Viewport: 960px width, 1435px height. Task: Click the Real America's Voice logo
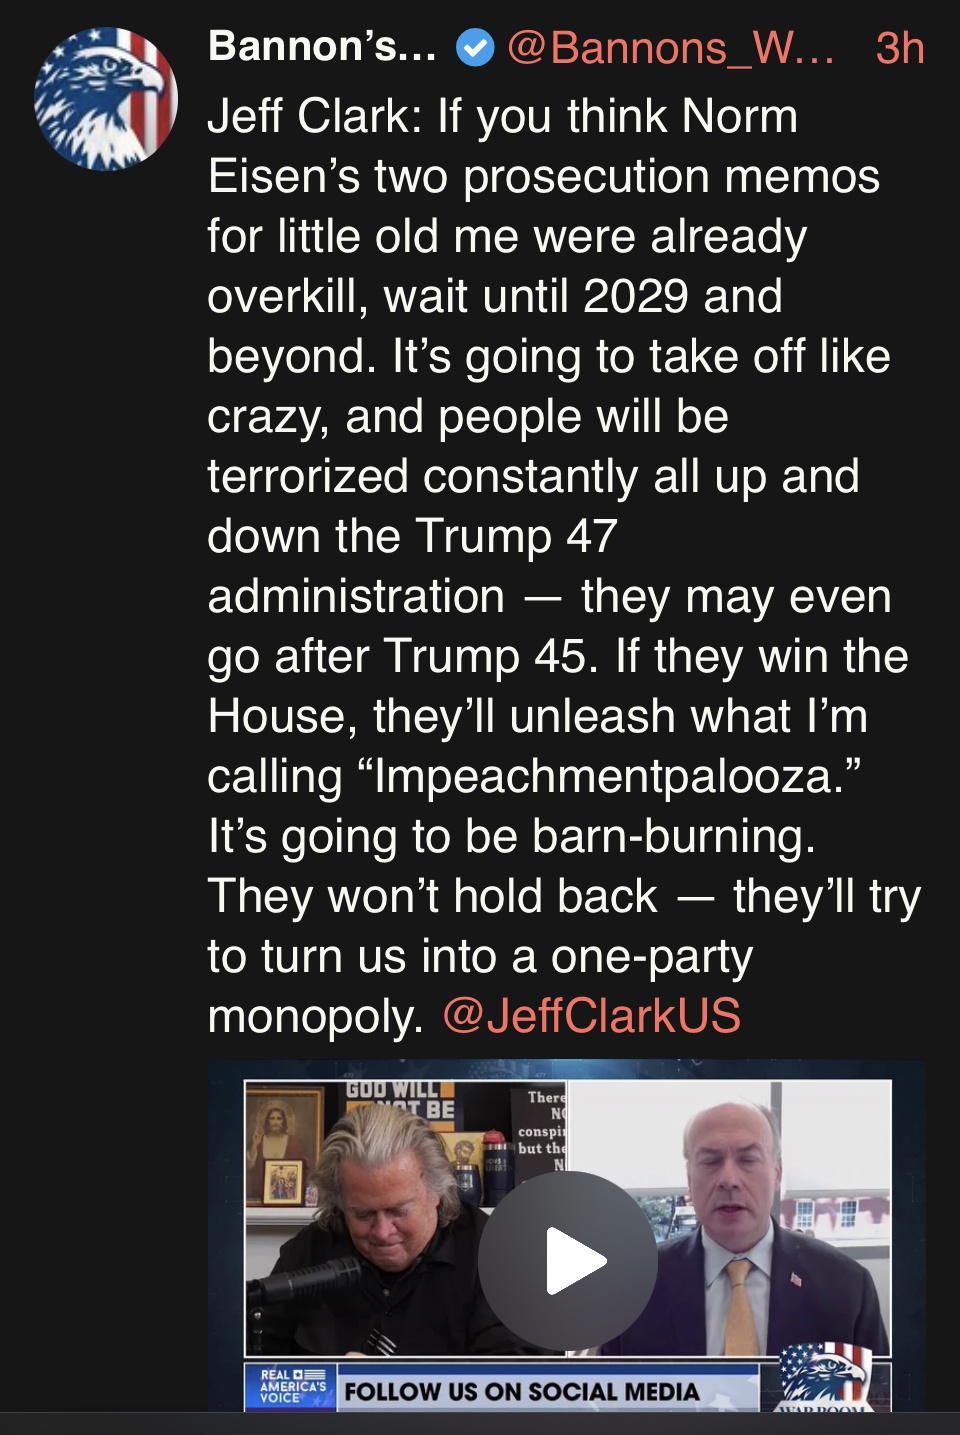(291, 1387)
